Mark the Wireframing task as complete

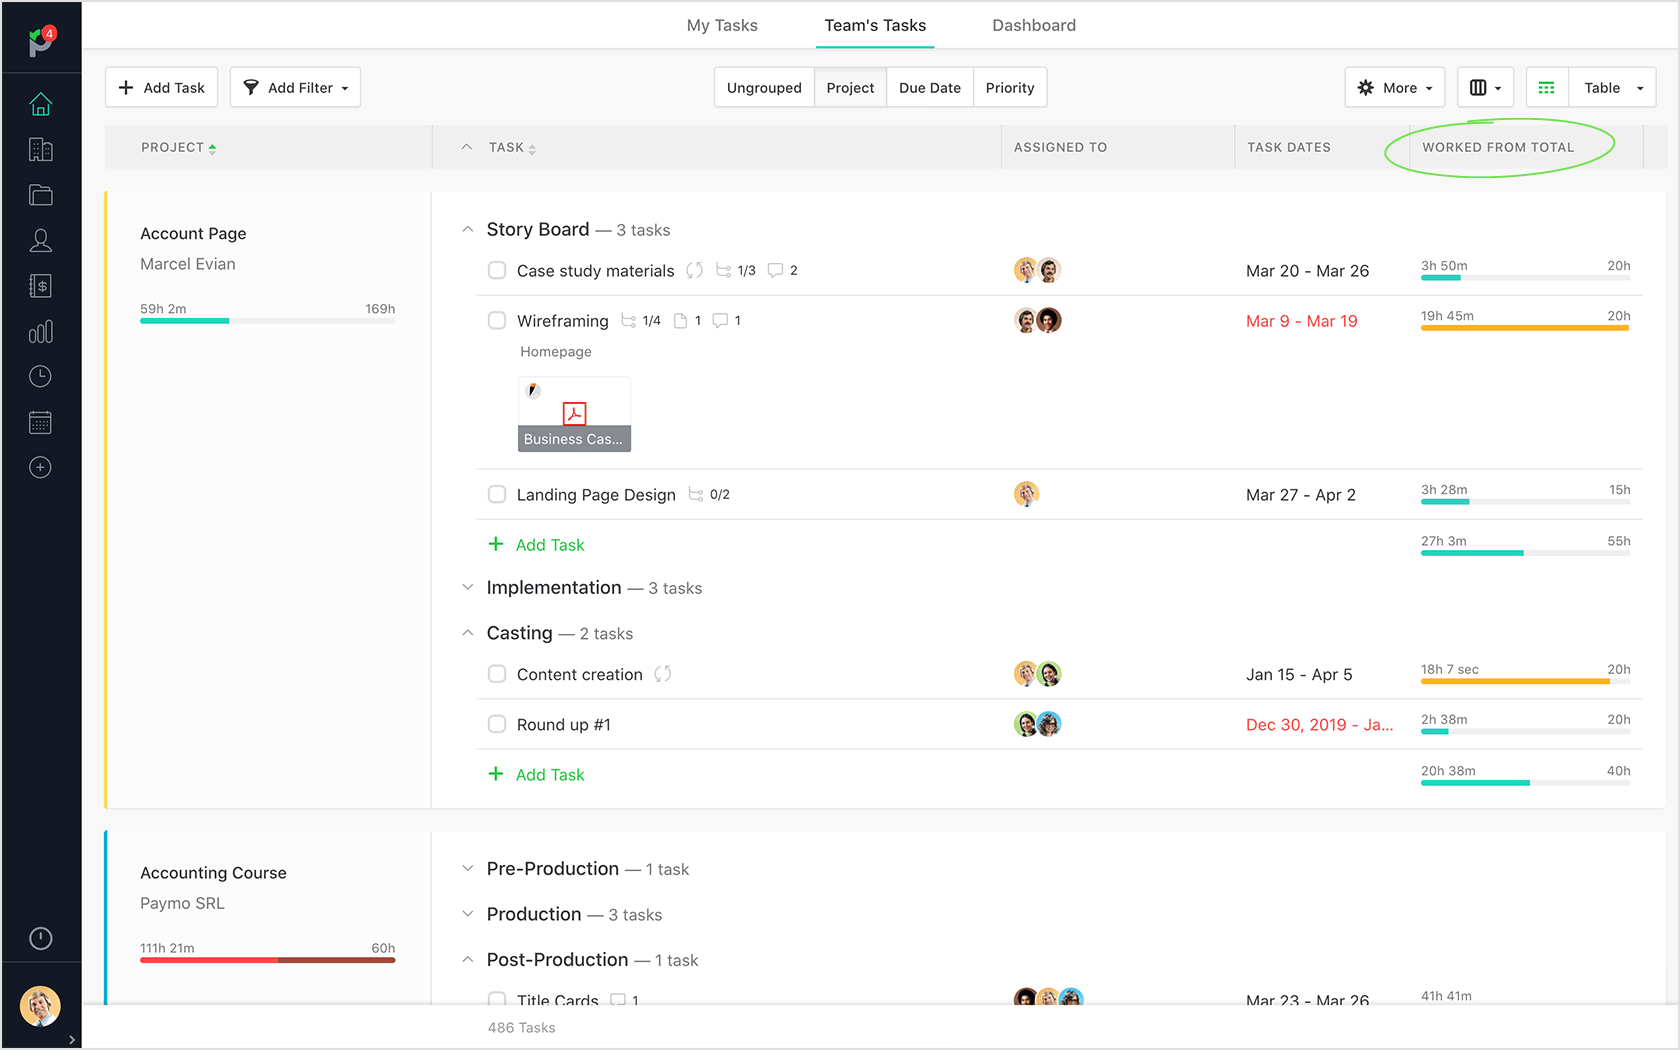[x=497, y=320]
